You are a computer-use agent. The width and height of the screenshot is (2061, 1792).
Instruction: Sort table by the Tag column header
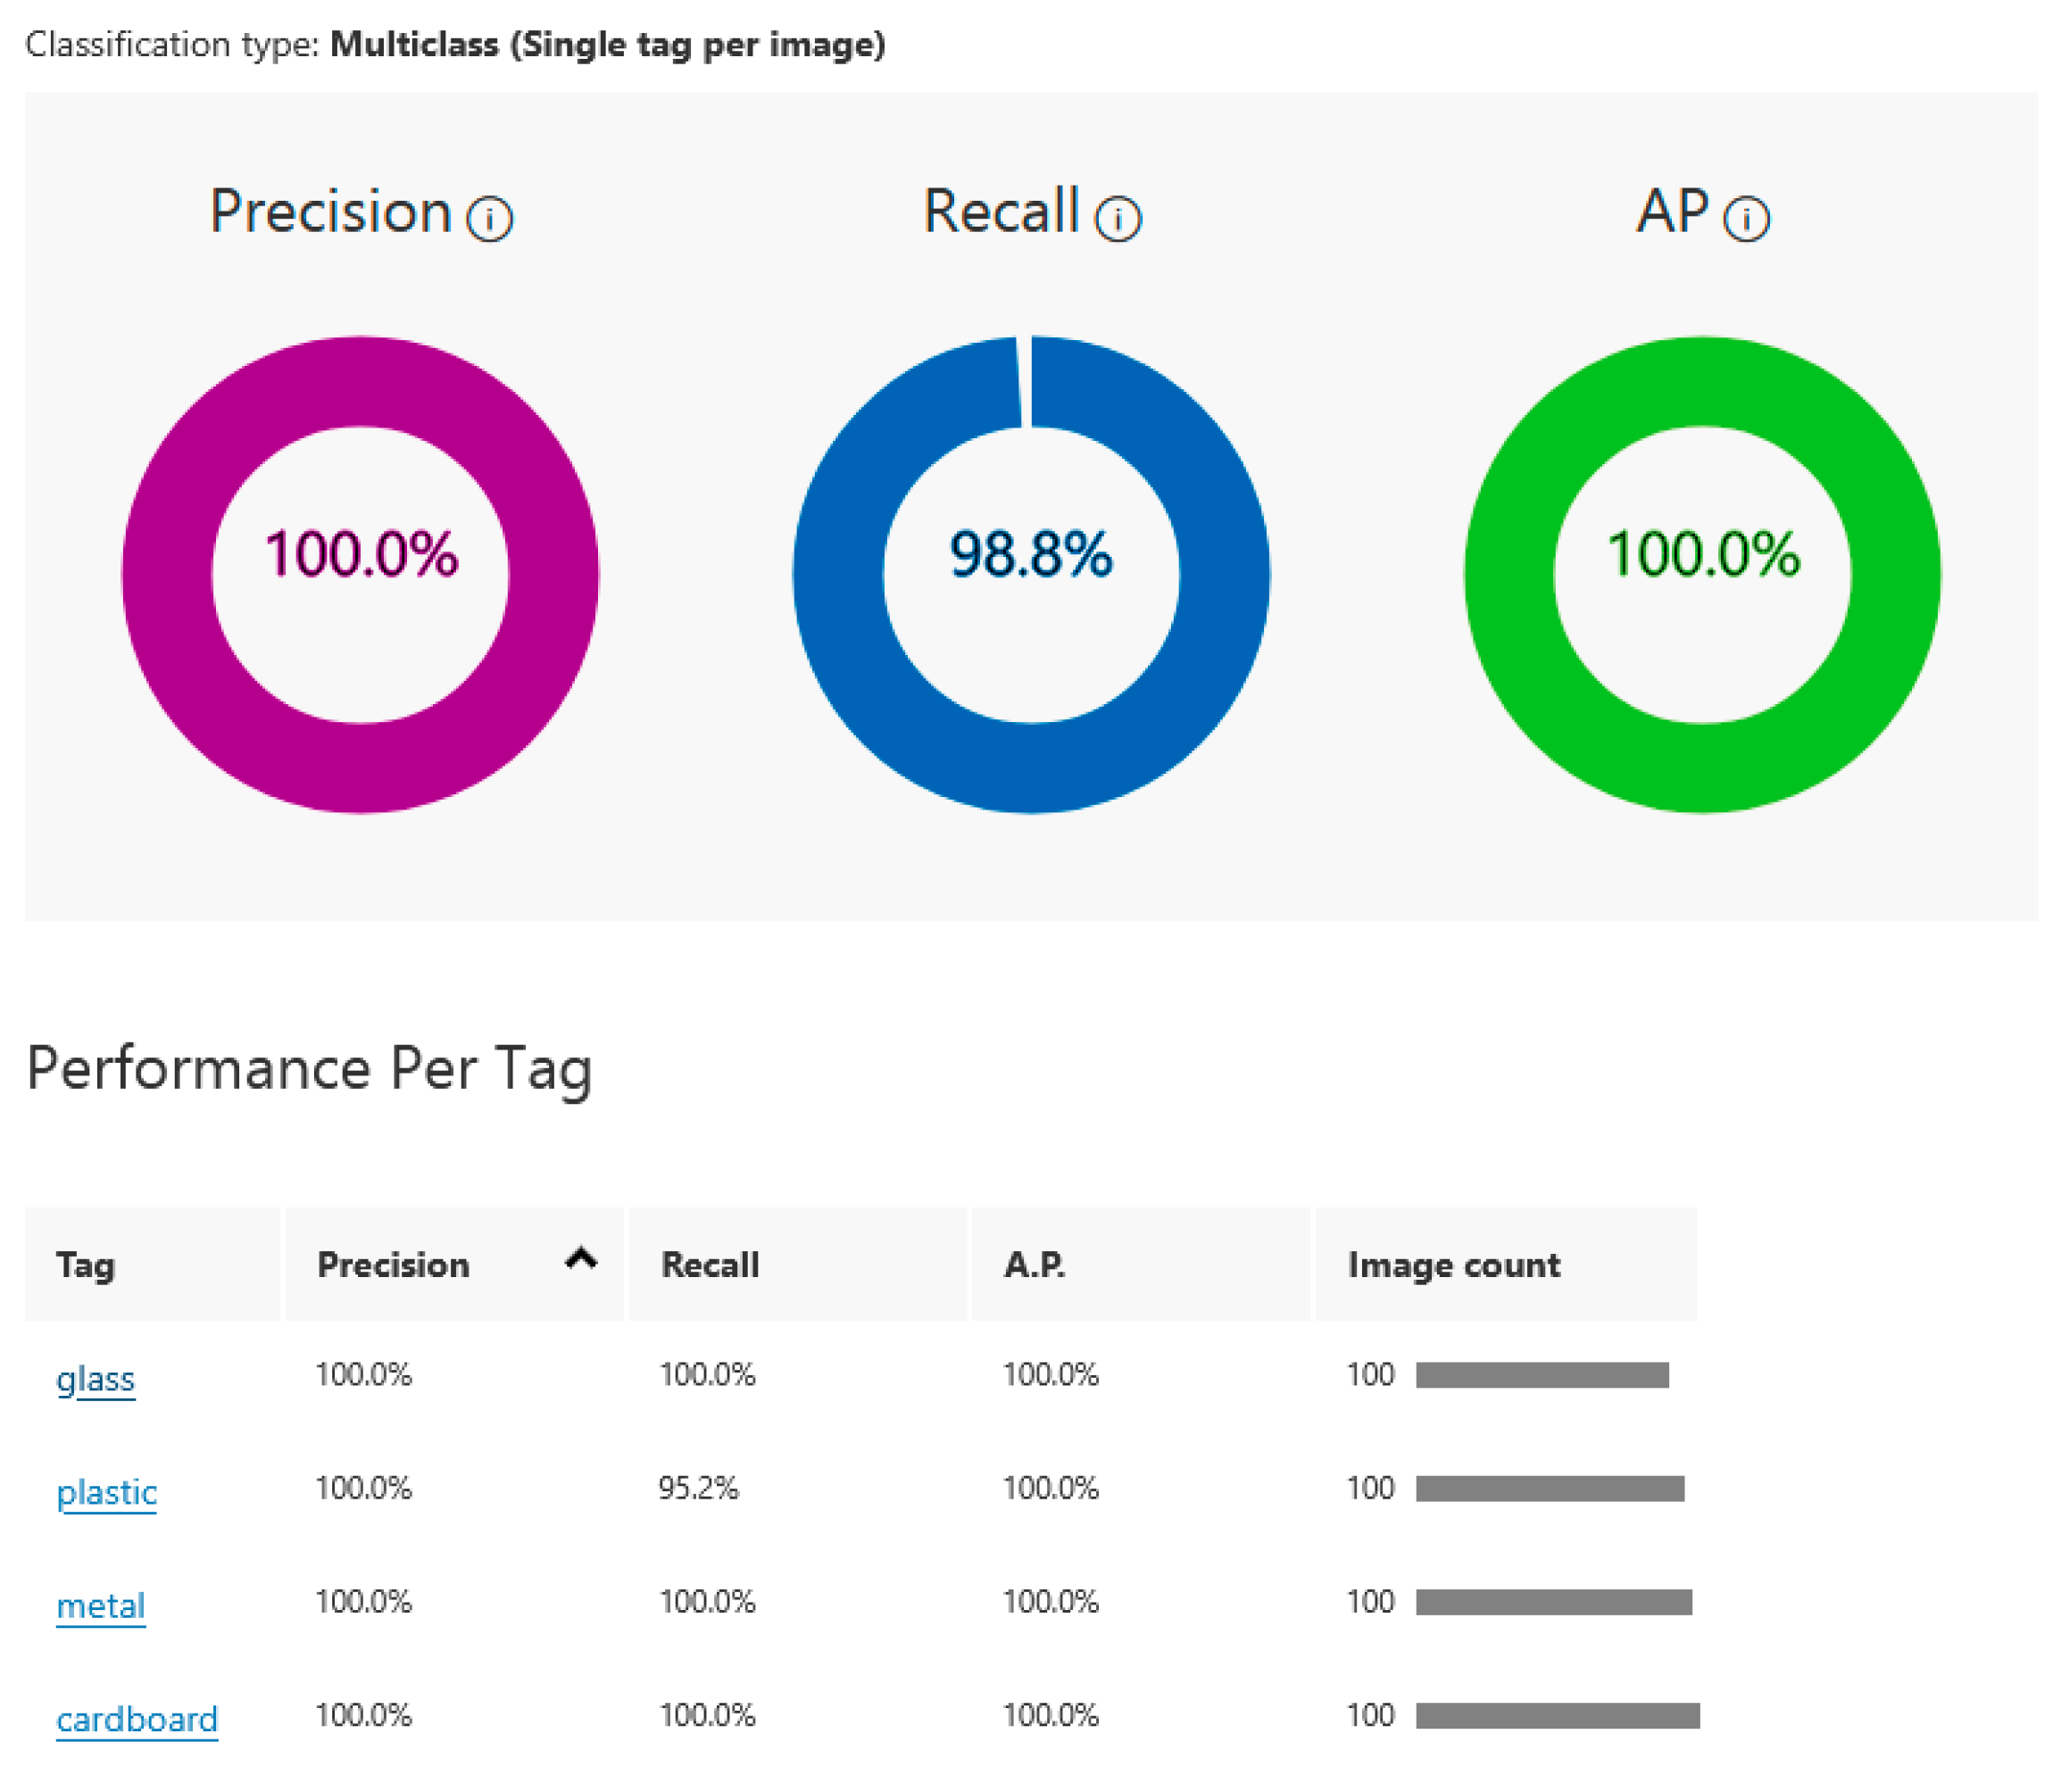86,1265
